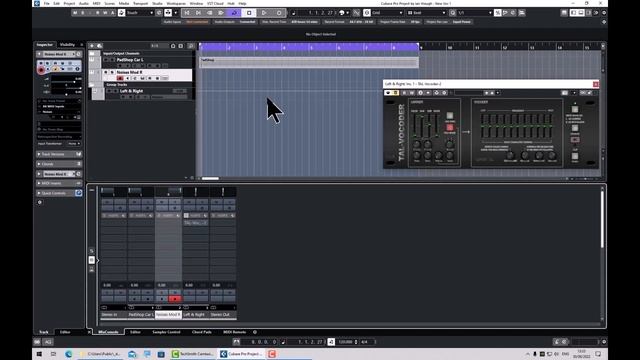The image size is (640, 360).
Task: Start playback with the Play button
Action: [x=264, y=13]
